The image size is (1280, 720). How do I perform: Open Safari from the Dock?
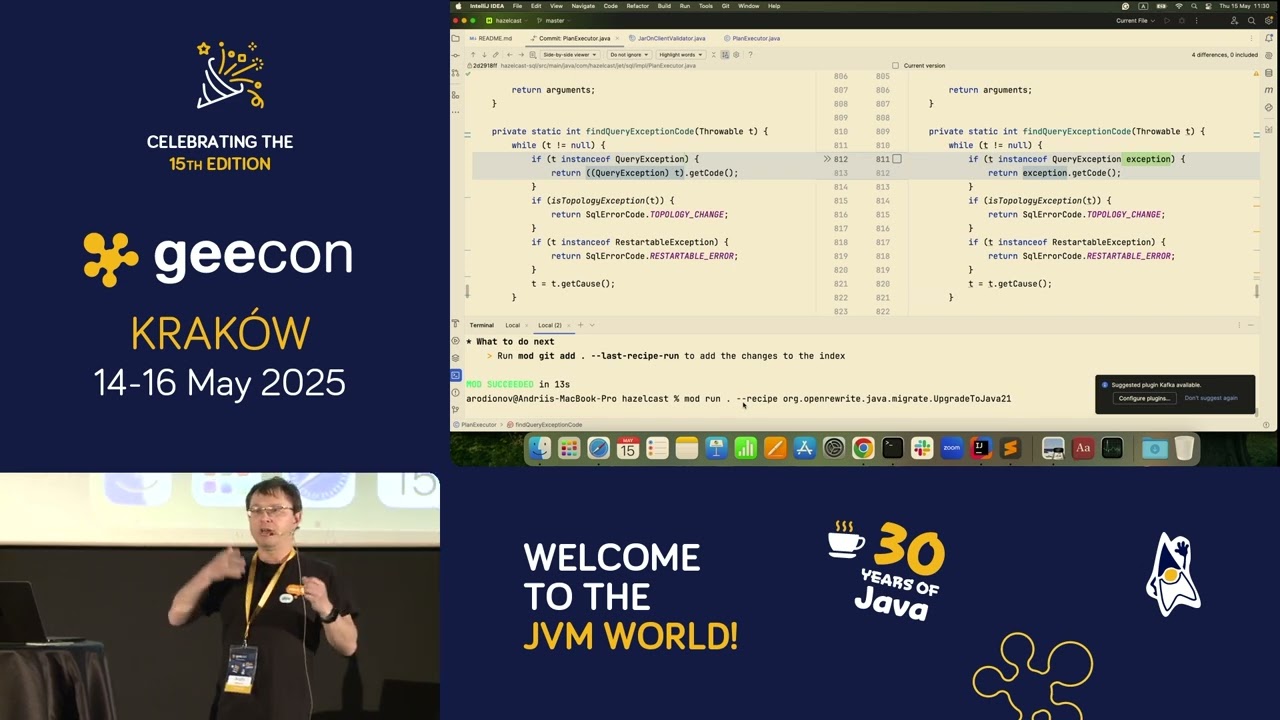point(598,449)
